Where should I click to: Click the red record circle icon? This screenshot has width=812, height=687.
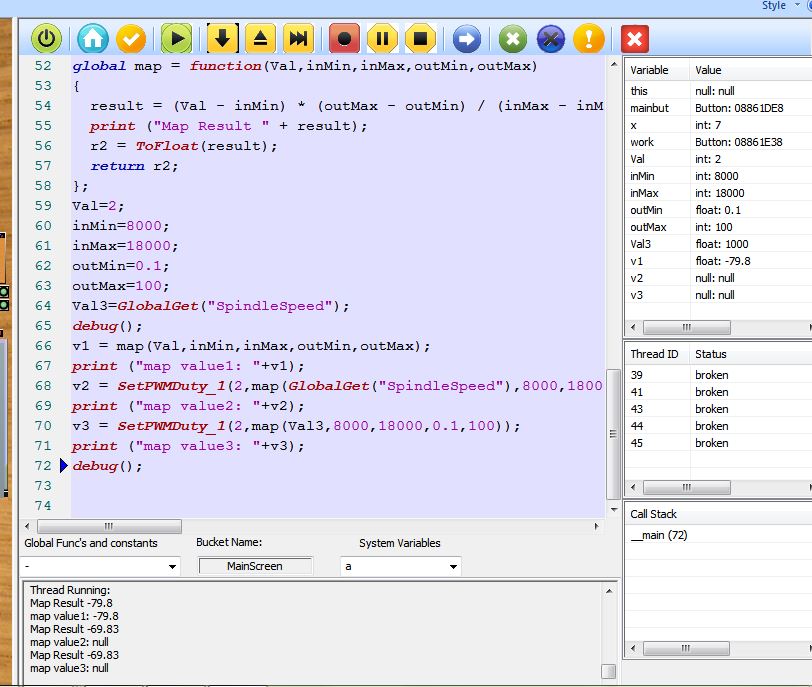(x=345, y=39)
